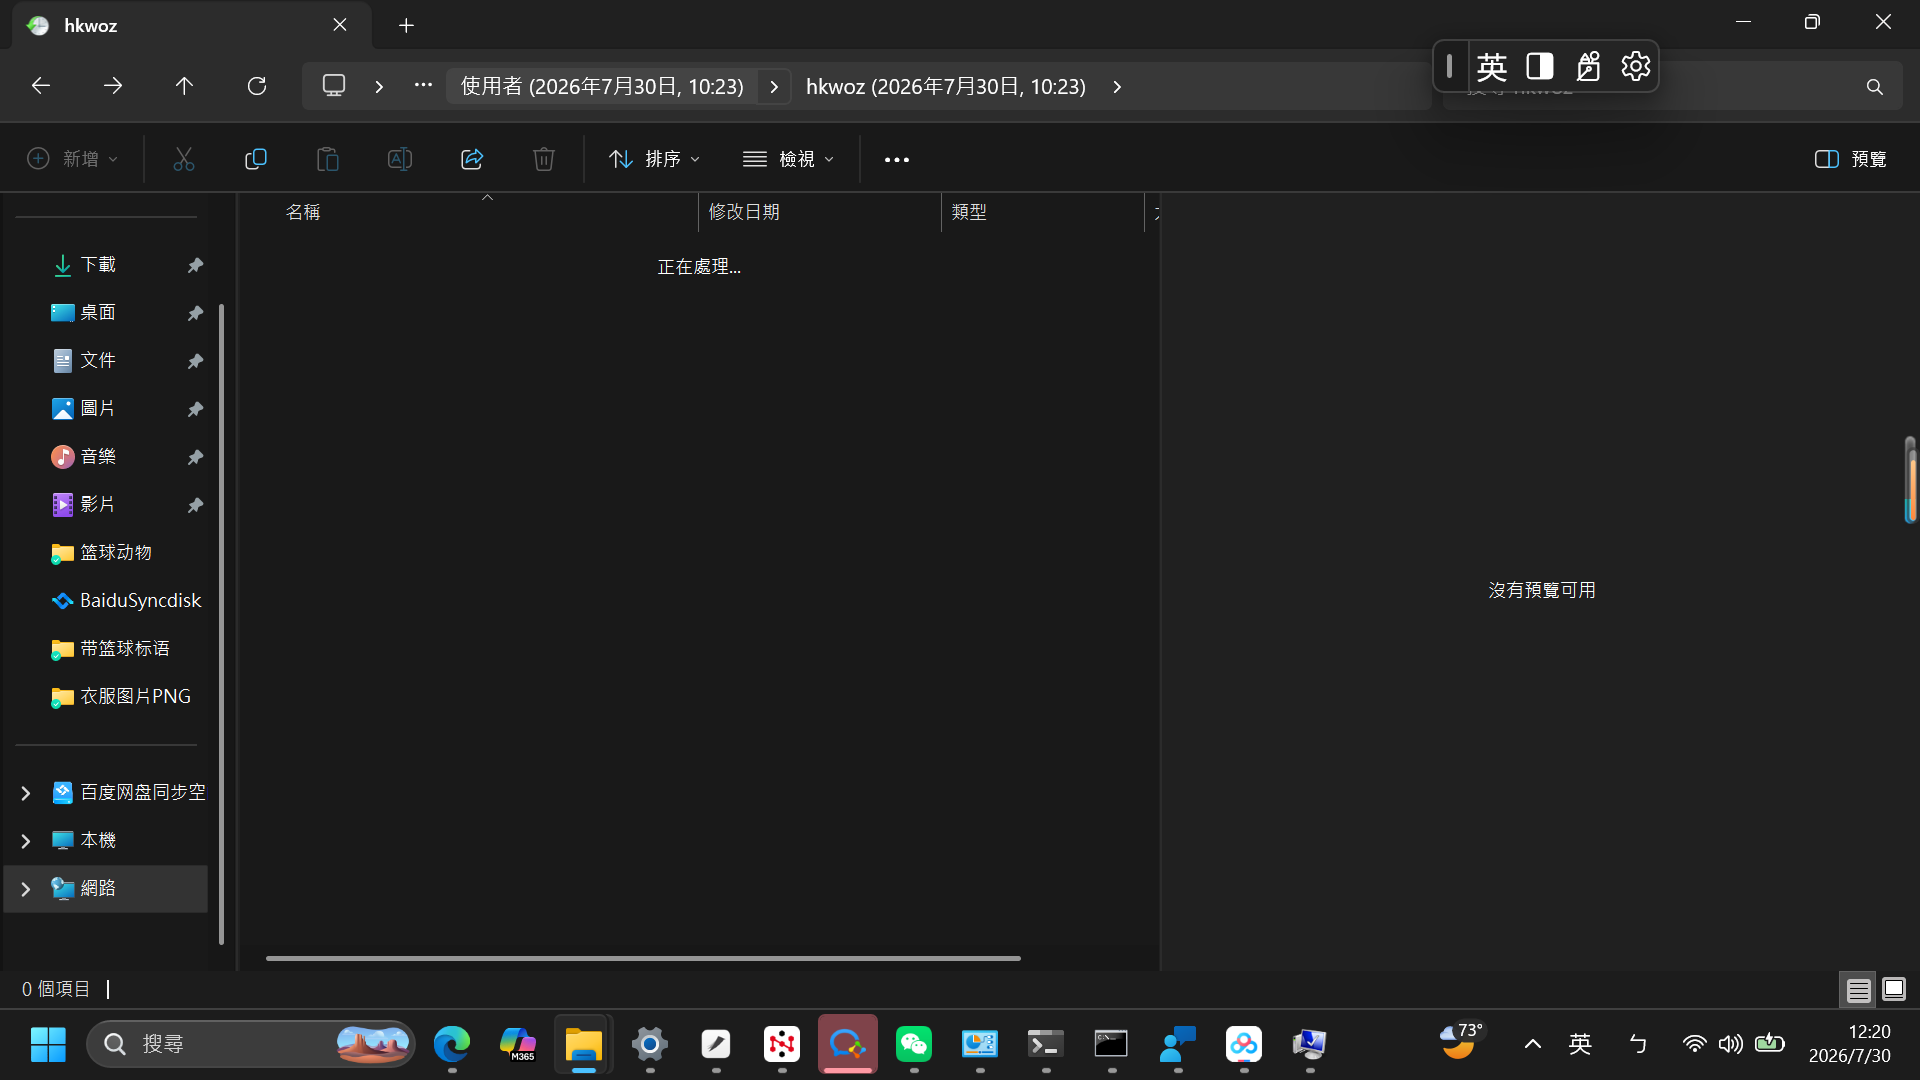The height and width of the screenshot is (1080, 1920).
Task: Open 圖片 in the sidebar
Action: [x=98, y=409]
